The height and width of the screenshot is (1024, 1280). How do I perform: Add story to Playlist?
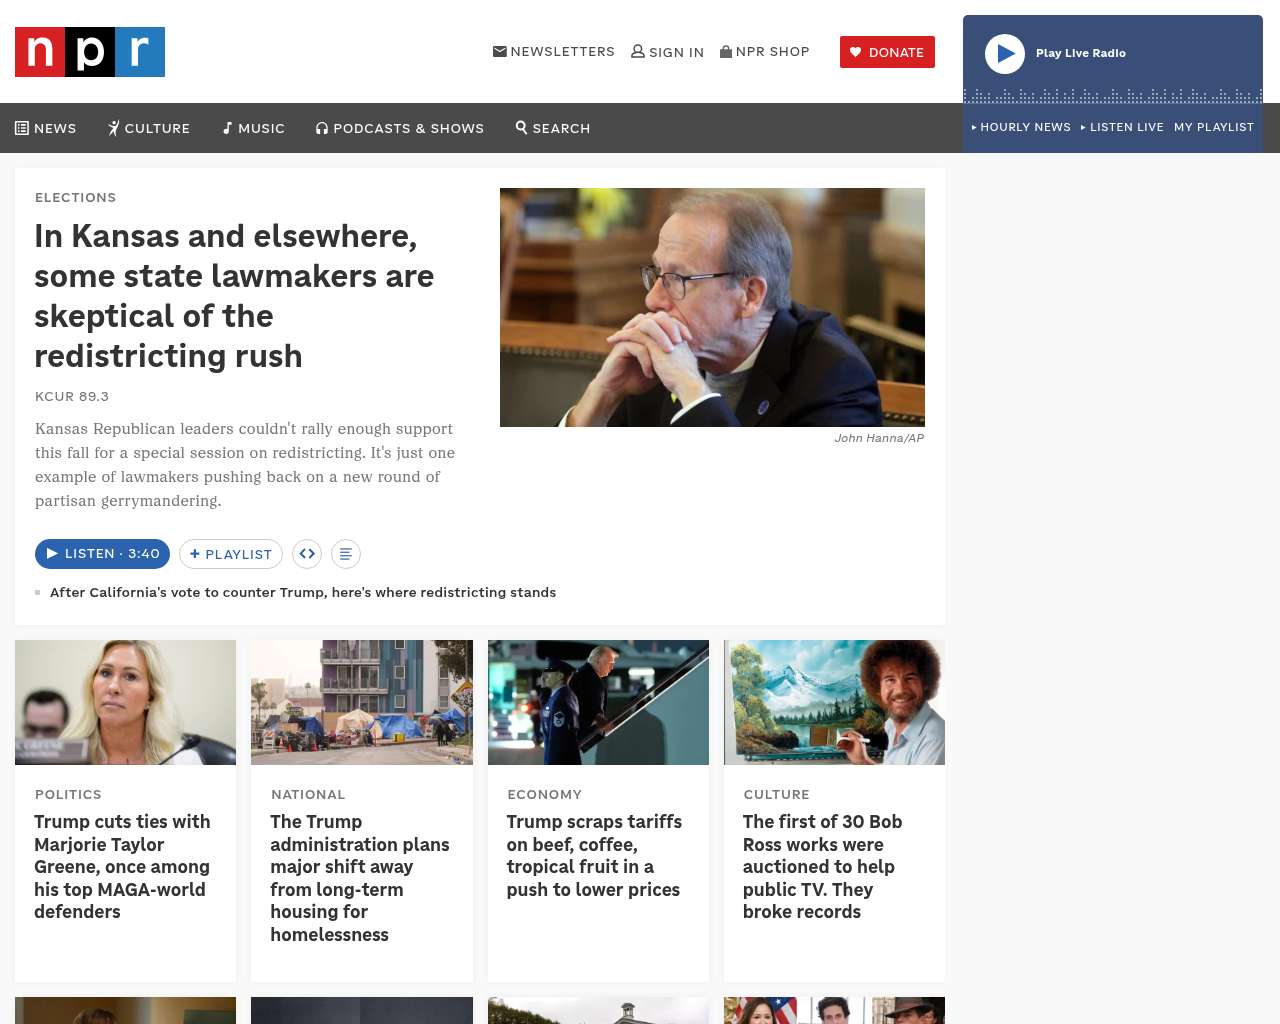click(x=231, y=554)
